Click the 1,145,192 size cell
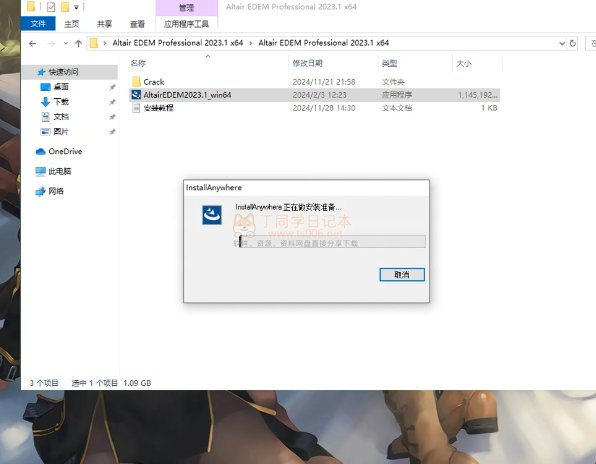The image size is (596, 464). pos(477,95)
